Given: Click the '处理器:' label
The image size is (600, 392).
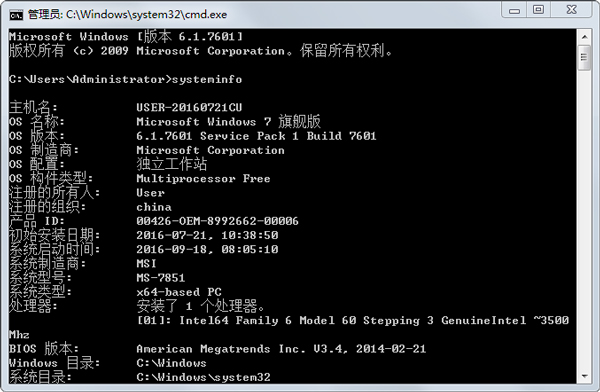Looking at the screenshot, I should tap(33, 306).
